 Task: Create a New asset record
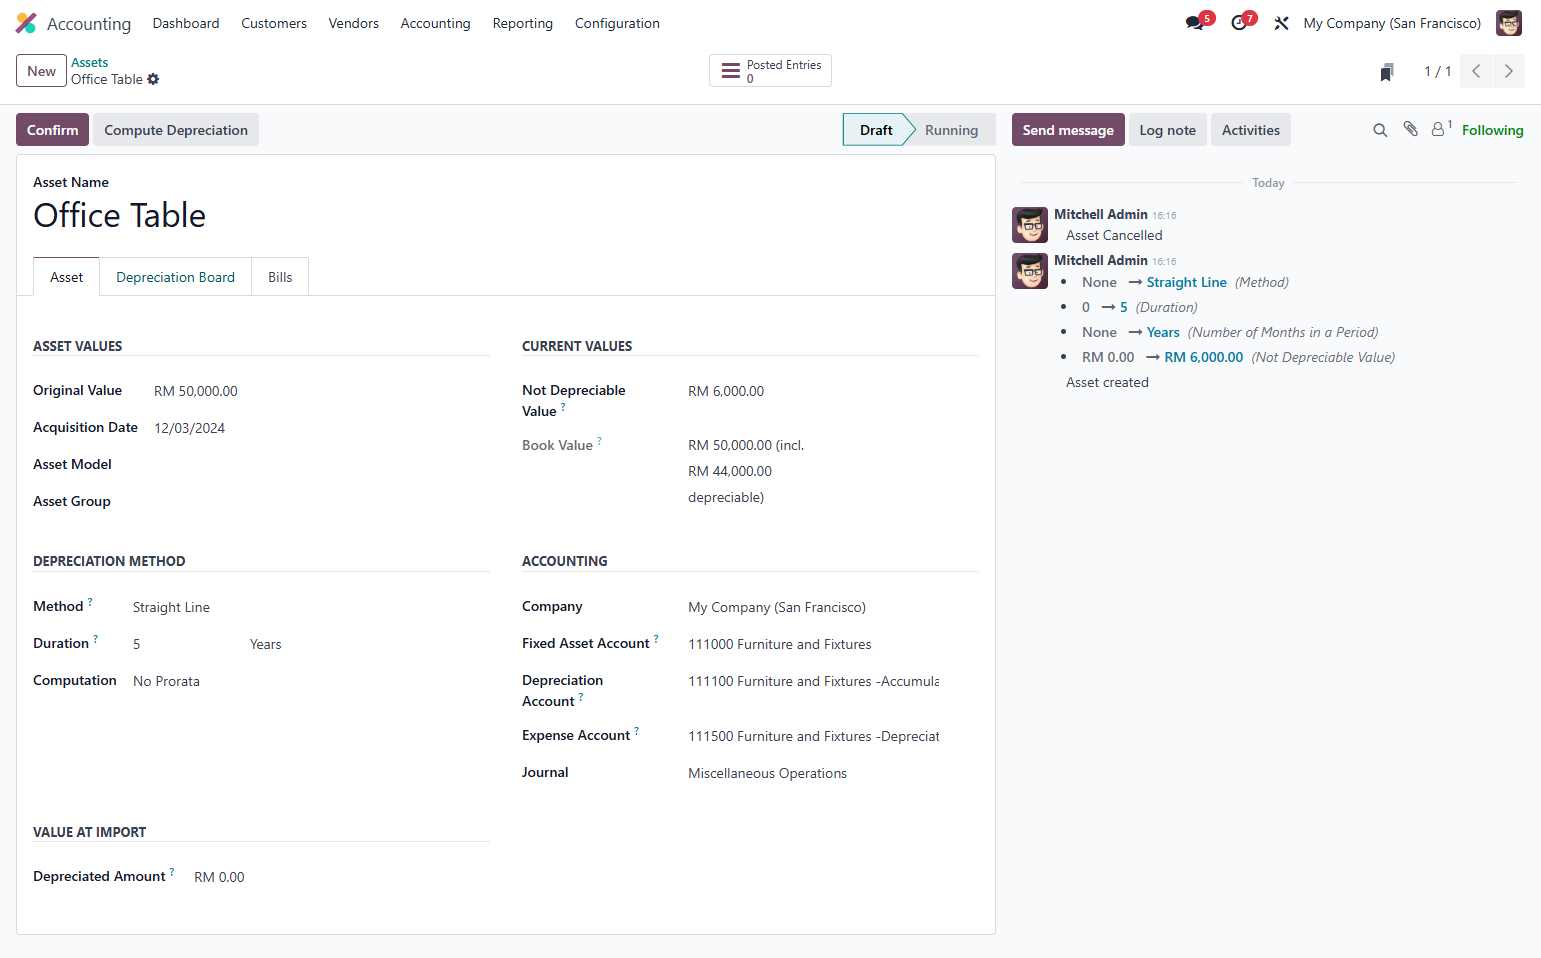[41, 71]
